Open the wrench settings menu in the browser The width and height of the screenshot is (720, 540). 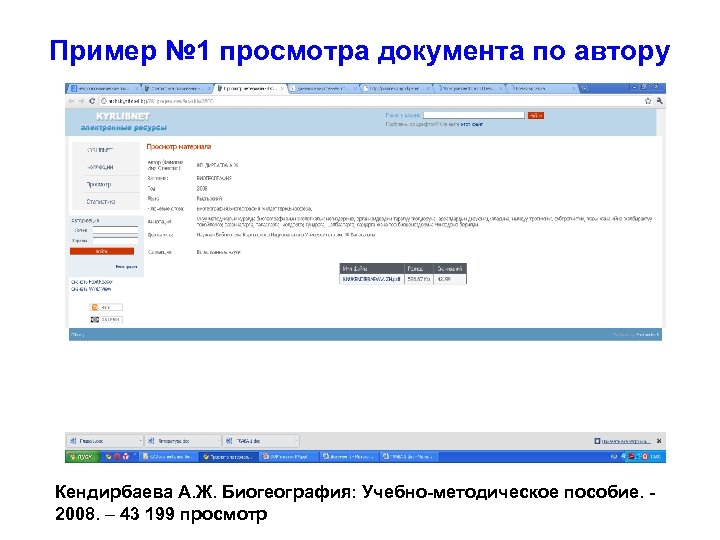click(659, 101)
